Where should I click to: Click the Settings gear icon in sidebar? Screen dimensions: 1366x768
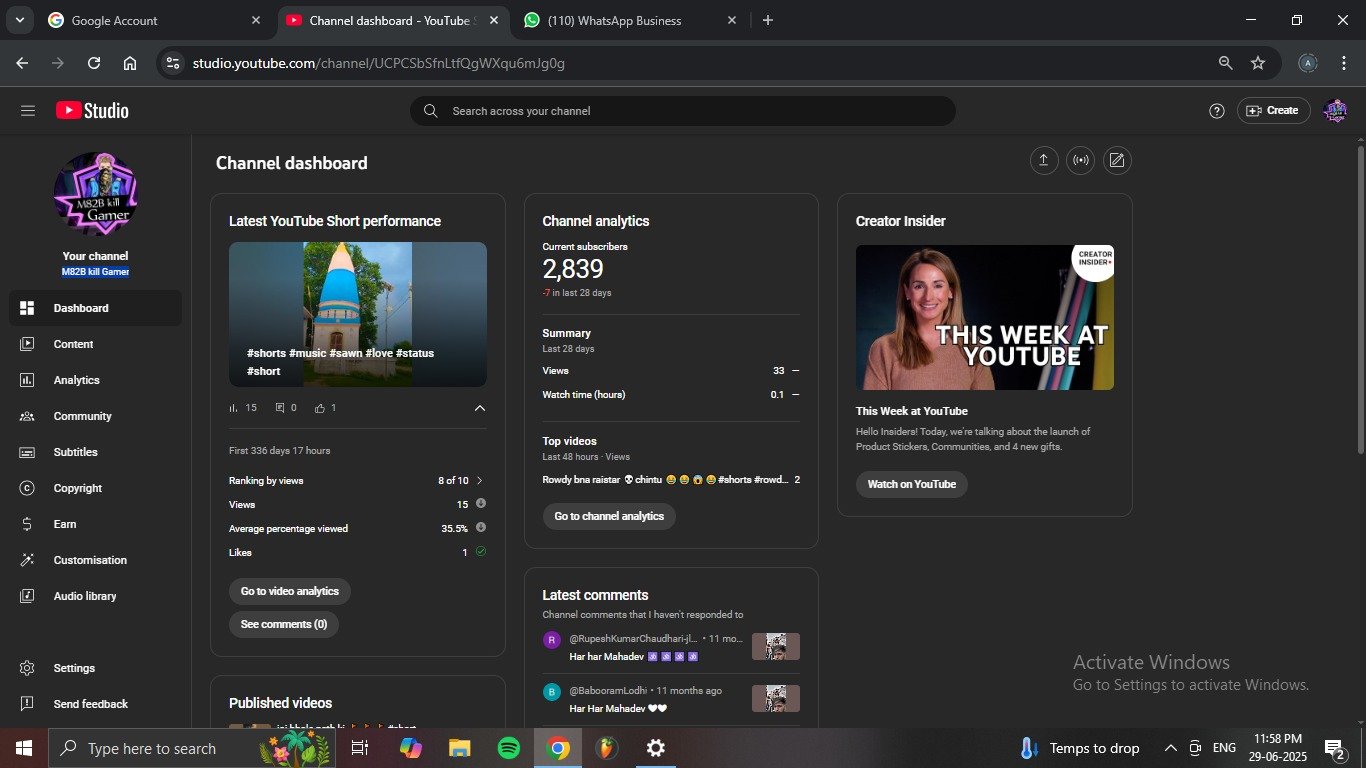[27, 668]
